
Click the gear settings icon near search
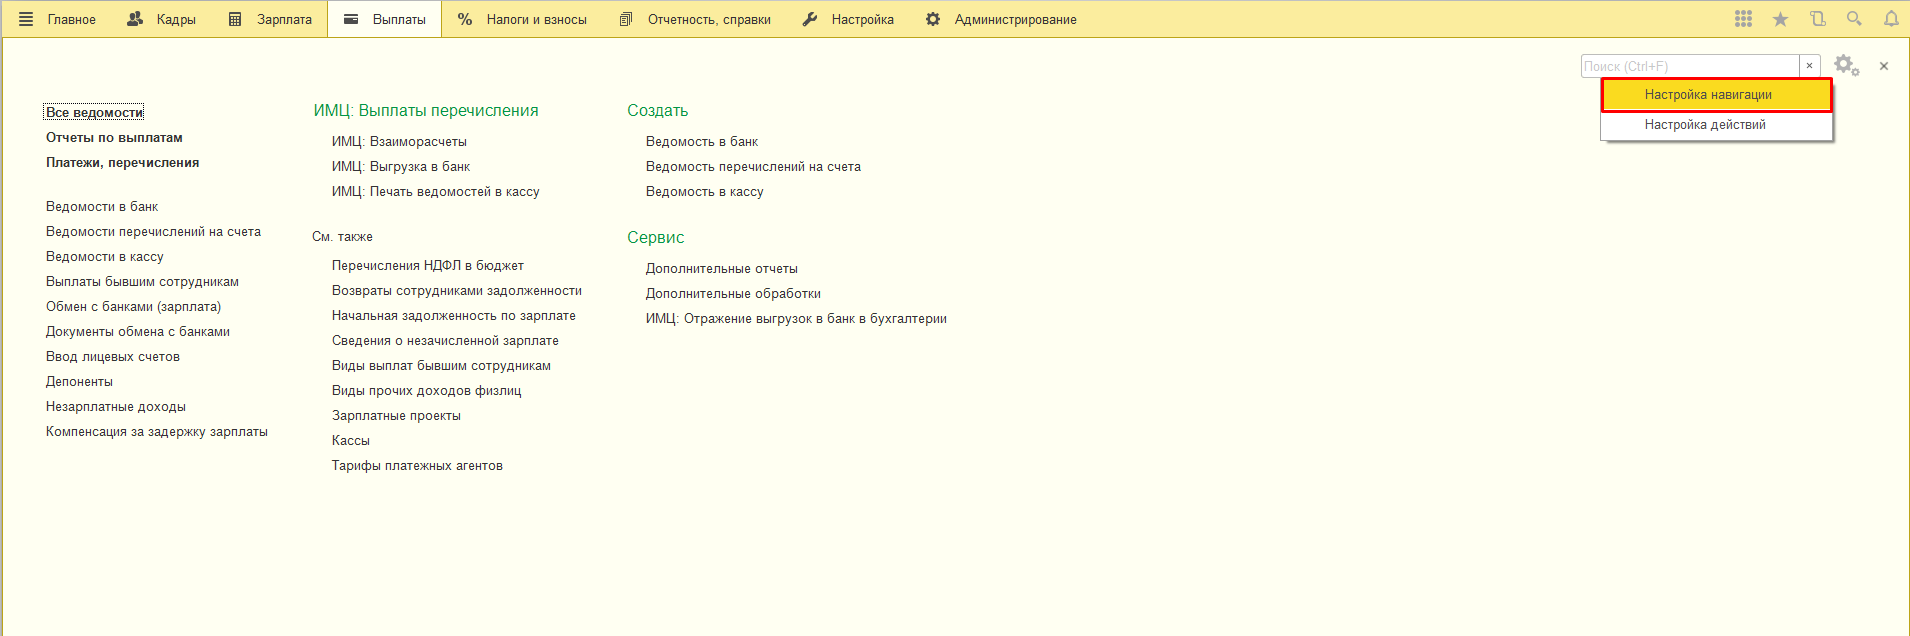coord(1845,66)
